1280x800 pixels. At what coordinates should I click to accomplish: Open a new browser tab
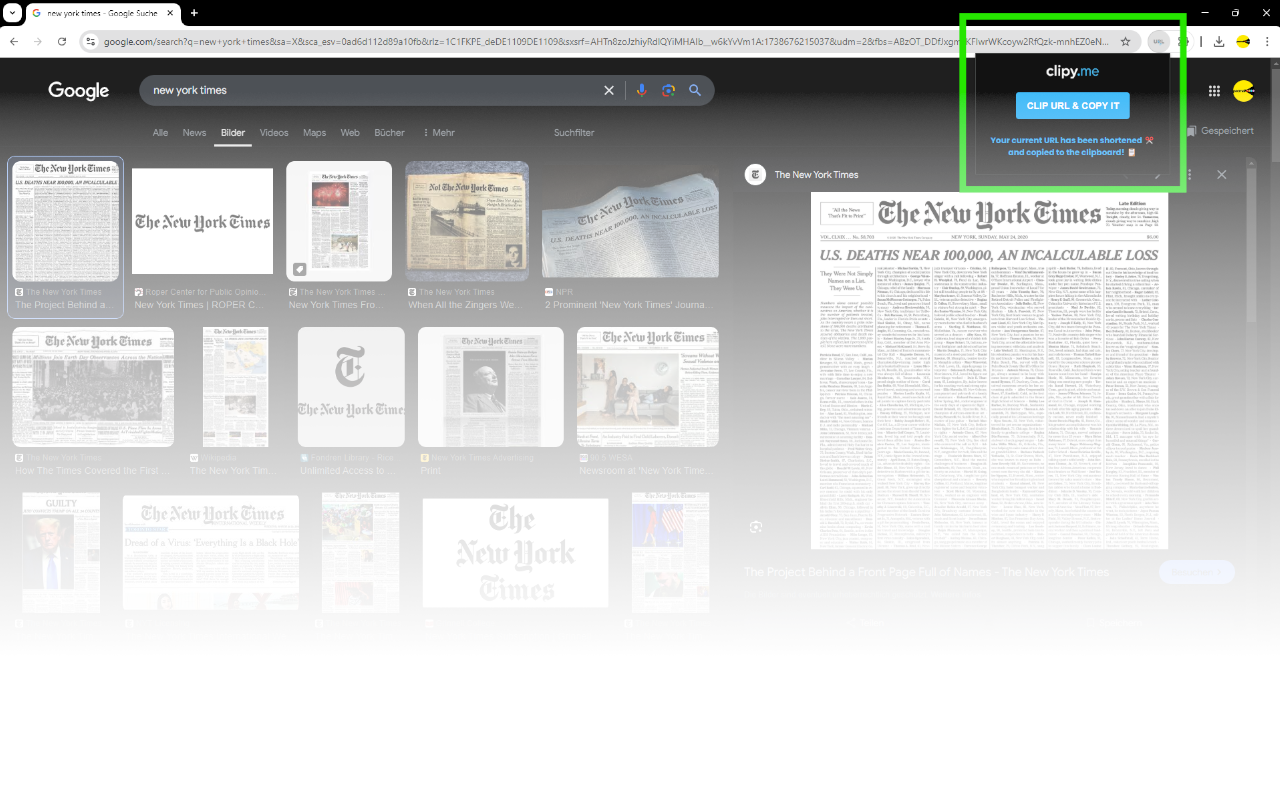194,13
